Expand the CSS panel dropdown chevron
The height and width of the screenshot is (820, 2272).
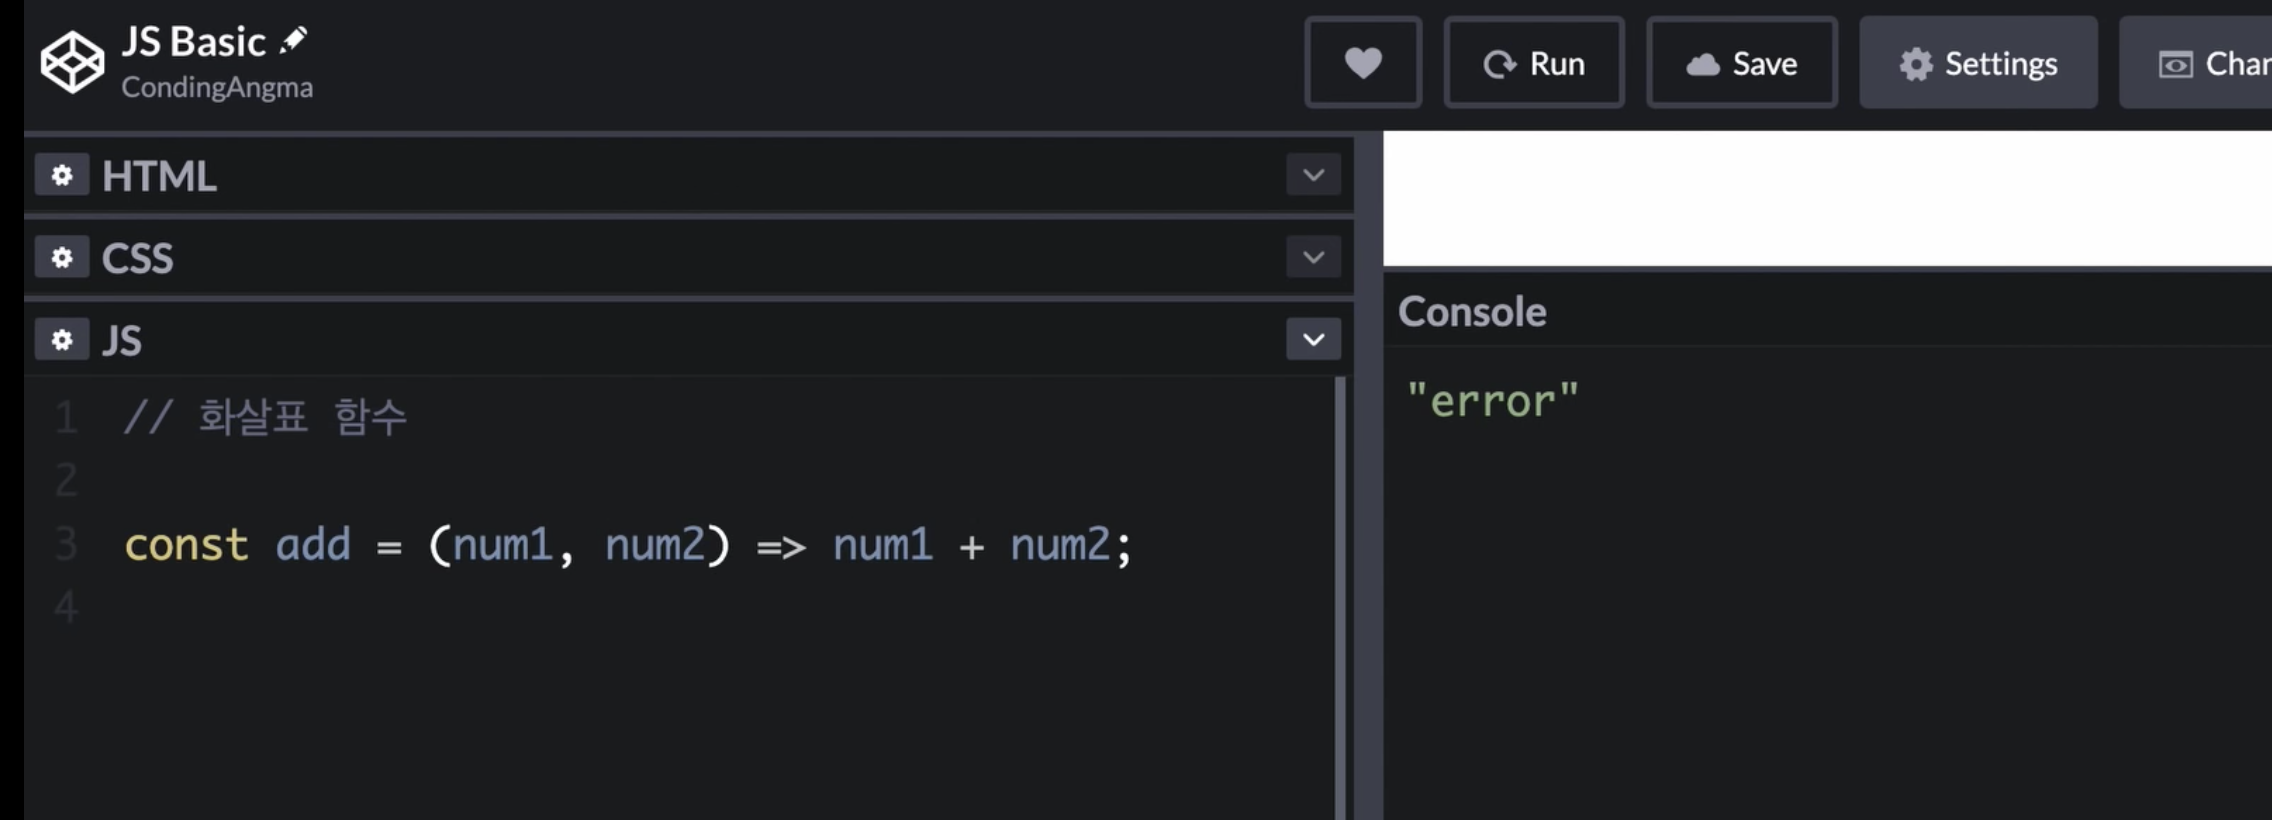(x=1313, y=257)
